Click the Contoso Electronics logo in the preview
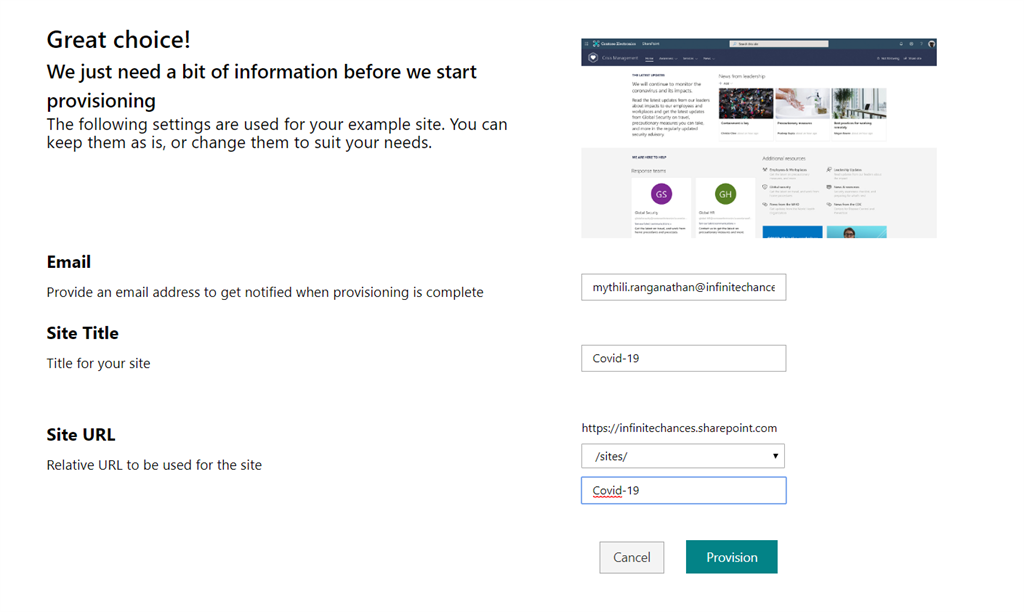Image resolution: width=1024 pixels, height=612 pixels. click(x=597, y=44)
